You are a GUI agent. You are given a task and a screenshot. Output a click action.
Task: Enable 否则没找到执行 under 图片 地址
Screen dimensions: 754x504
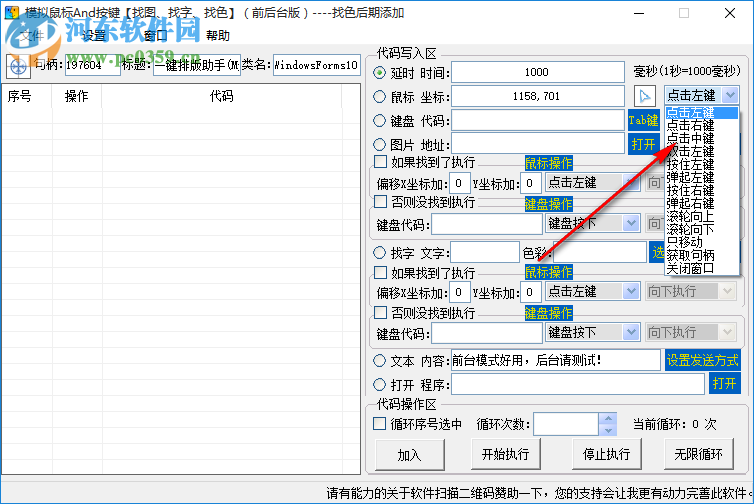click(380, 202)
